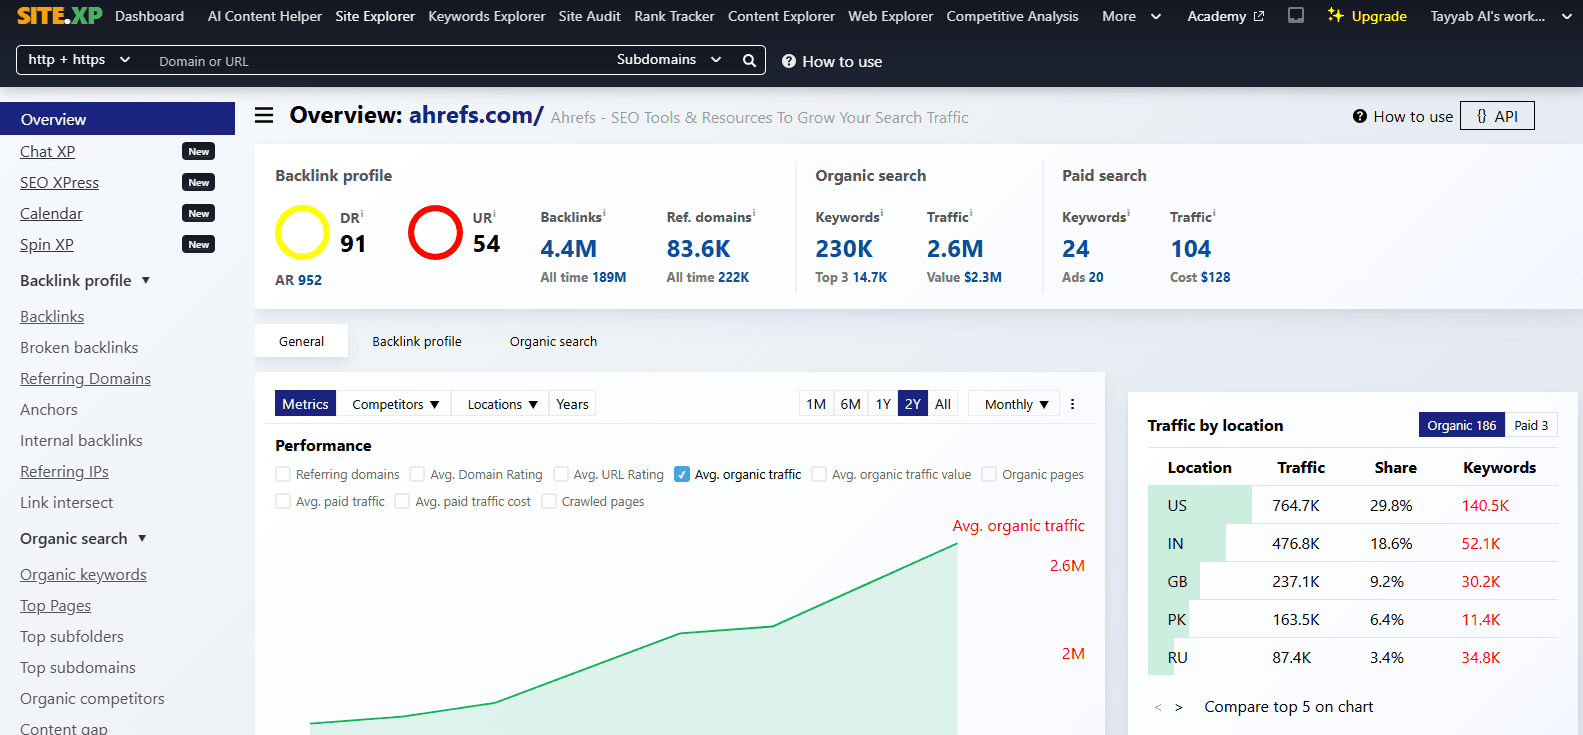Click the Academy external link
Image resolution: width=1583 pixels, height=735 pixels.
[1225, 16]
